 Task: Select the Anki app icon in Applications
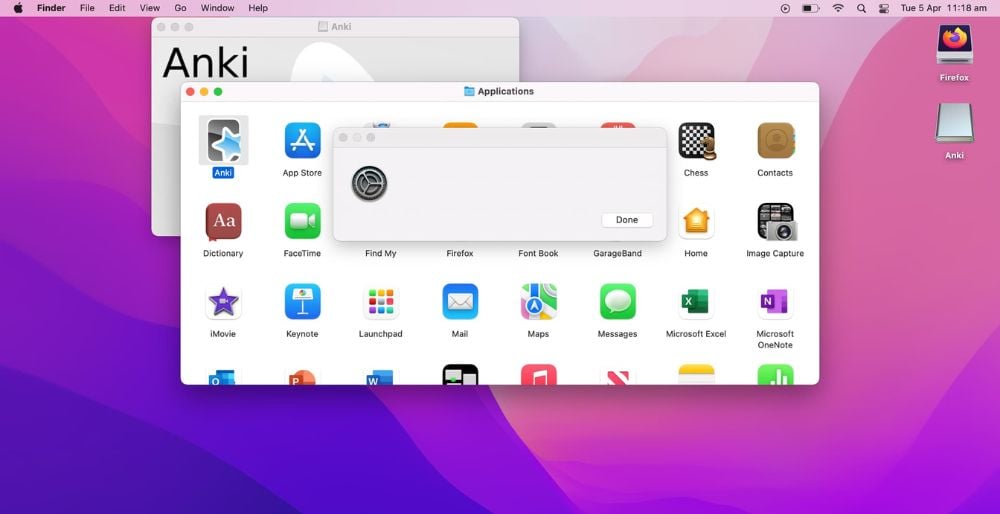pos(223,140)
